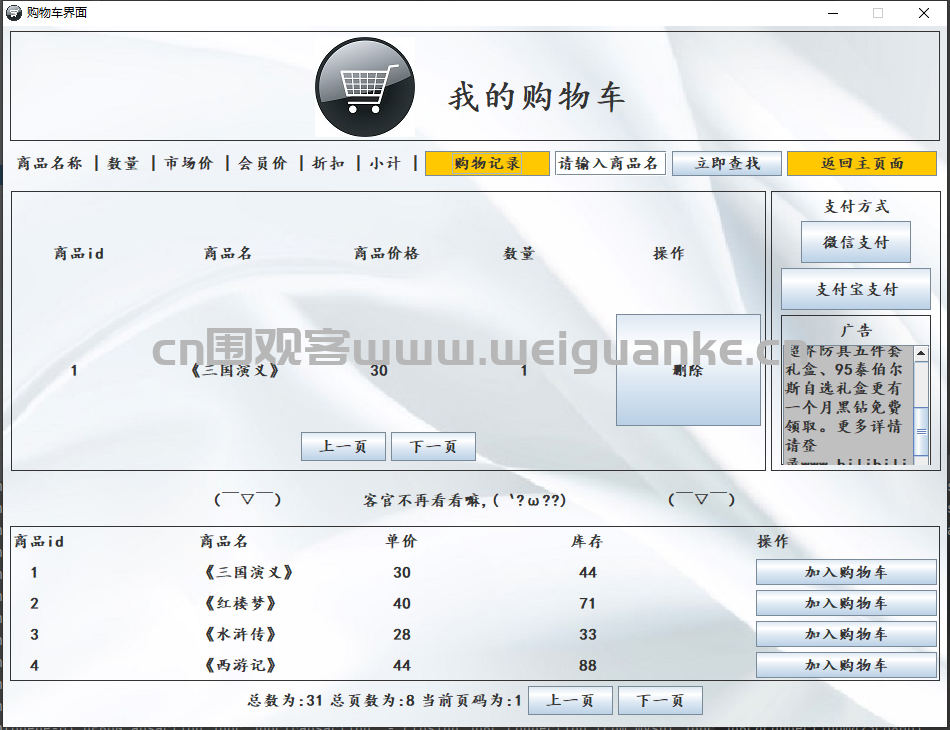The height and width of the screenshot is (730, 950).
Task: Click the 单价 column header
Action: point(401,541)
